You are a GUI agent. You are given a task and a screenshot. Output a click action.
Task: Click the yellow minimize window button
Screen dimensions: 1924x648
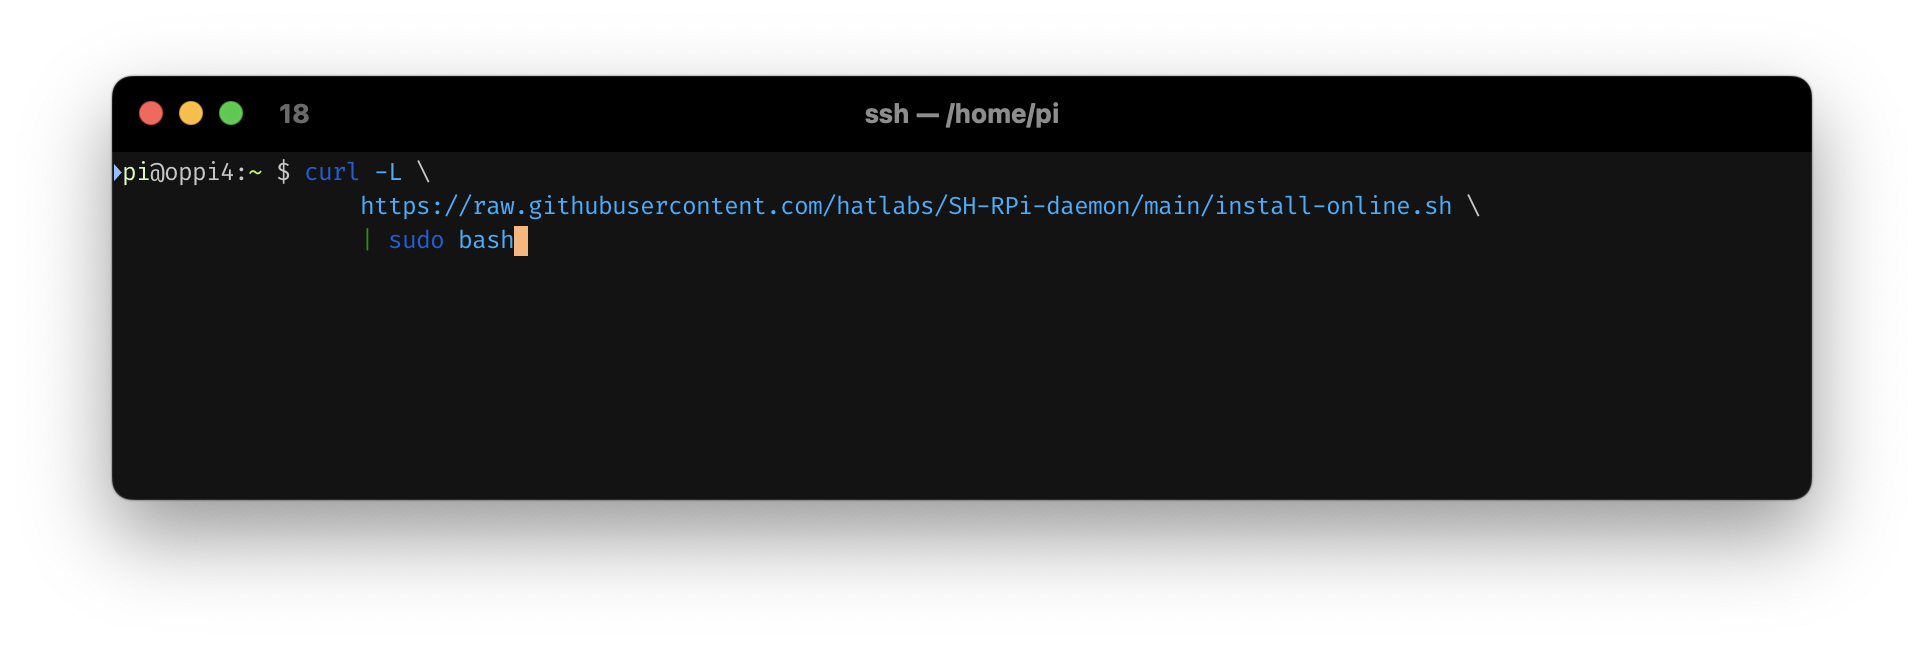click(191, 114)
